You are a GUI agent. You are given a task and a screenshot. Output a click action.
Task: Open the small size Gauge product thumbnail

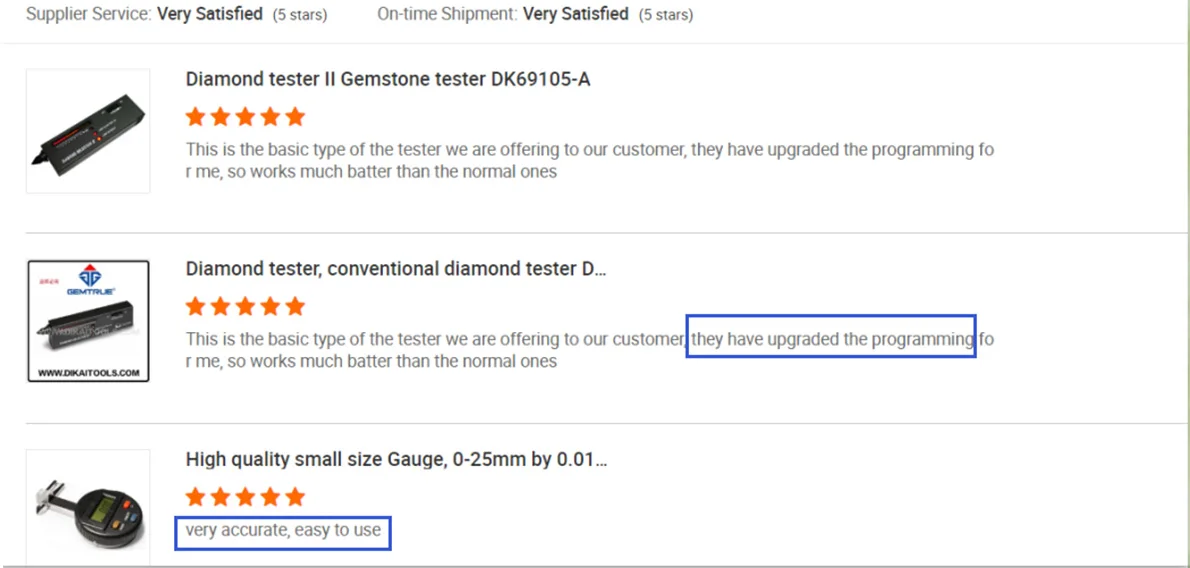88,507
